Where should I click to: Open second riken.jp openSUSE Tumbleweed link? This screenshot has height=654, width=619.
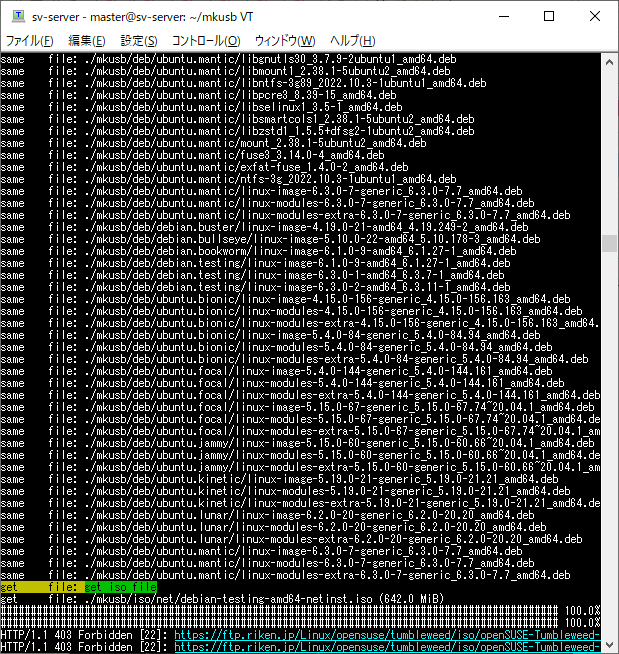point(387,647)
